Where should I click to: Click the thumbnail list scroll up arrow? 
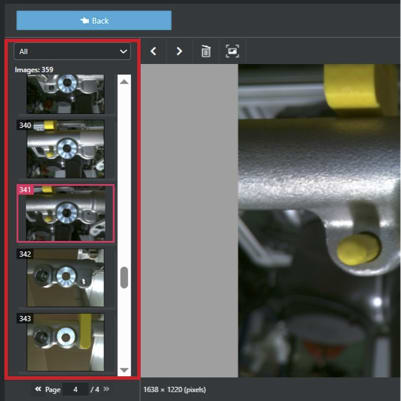pyautogui.click(x=124, y=82)
